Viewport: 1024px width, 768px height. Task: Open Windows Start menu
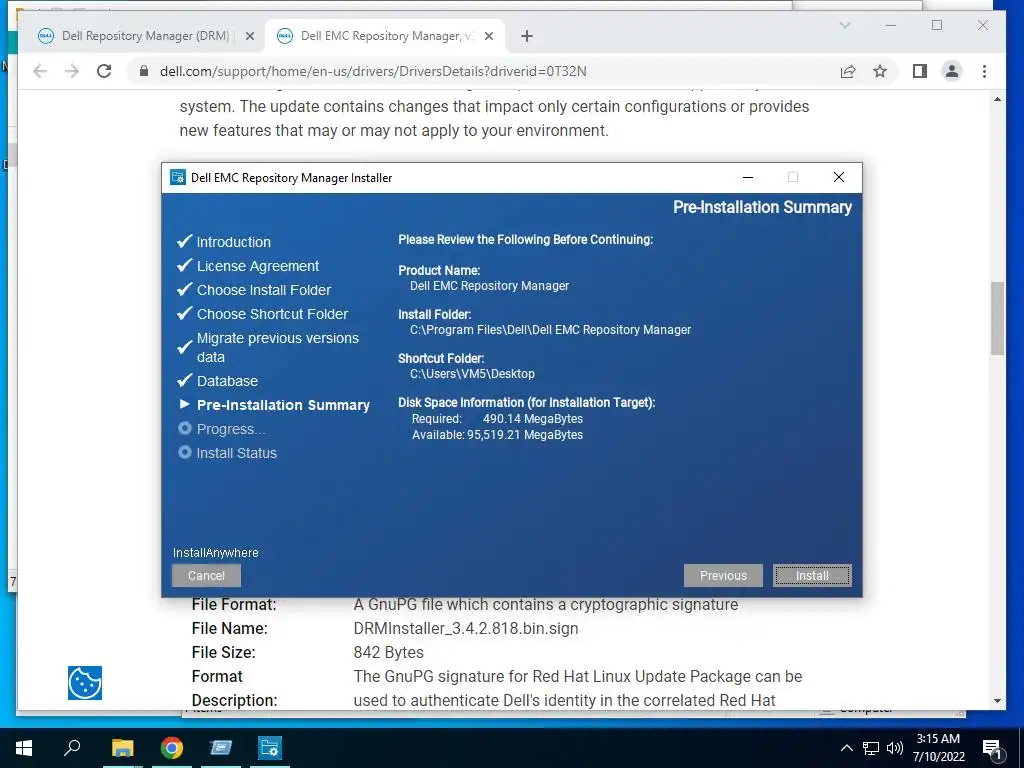coord(24,748)
